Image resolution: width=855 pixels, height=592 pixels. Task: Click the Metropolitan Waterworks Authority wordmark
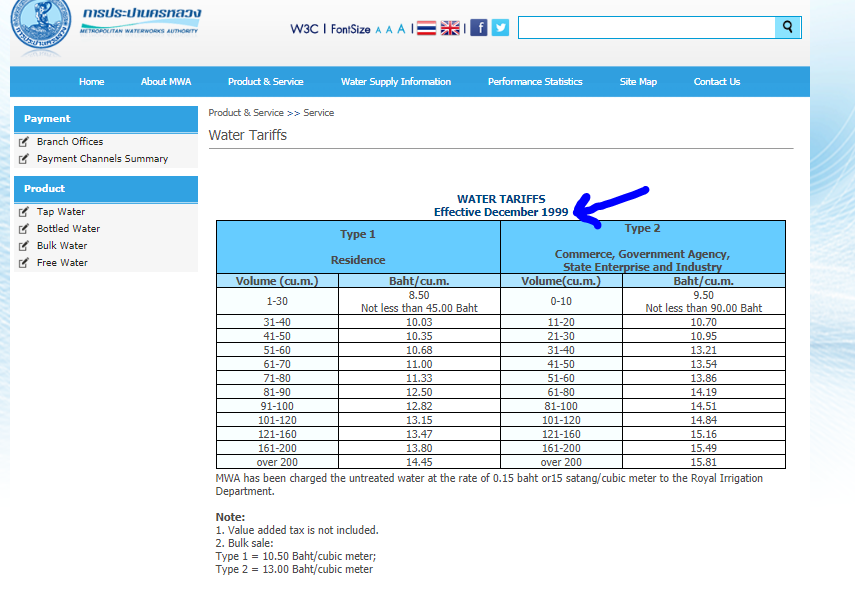click(x=141, y=20)
